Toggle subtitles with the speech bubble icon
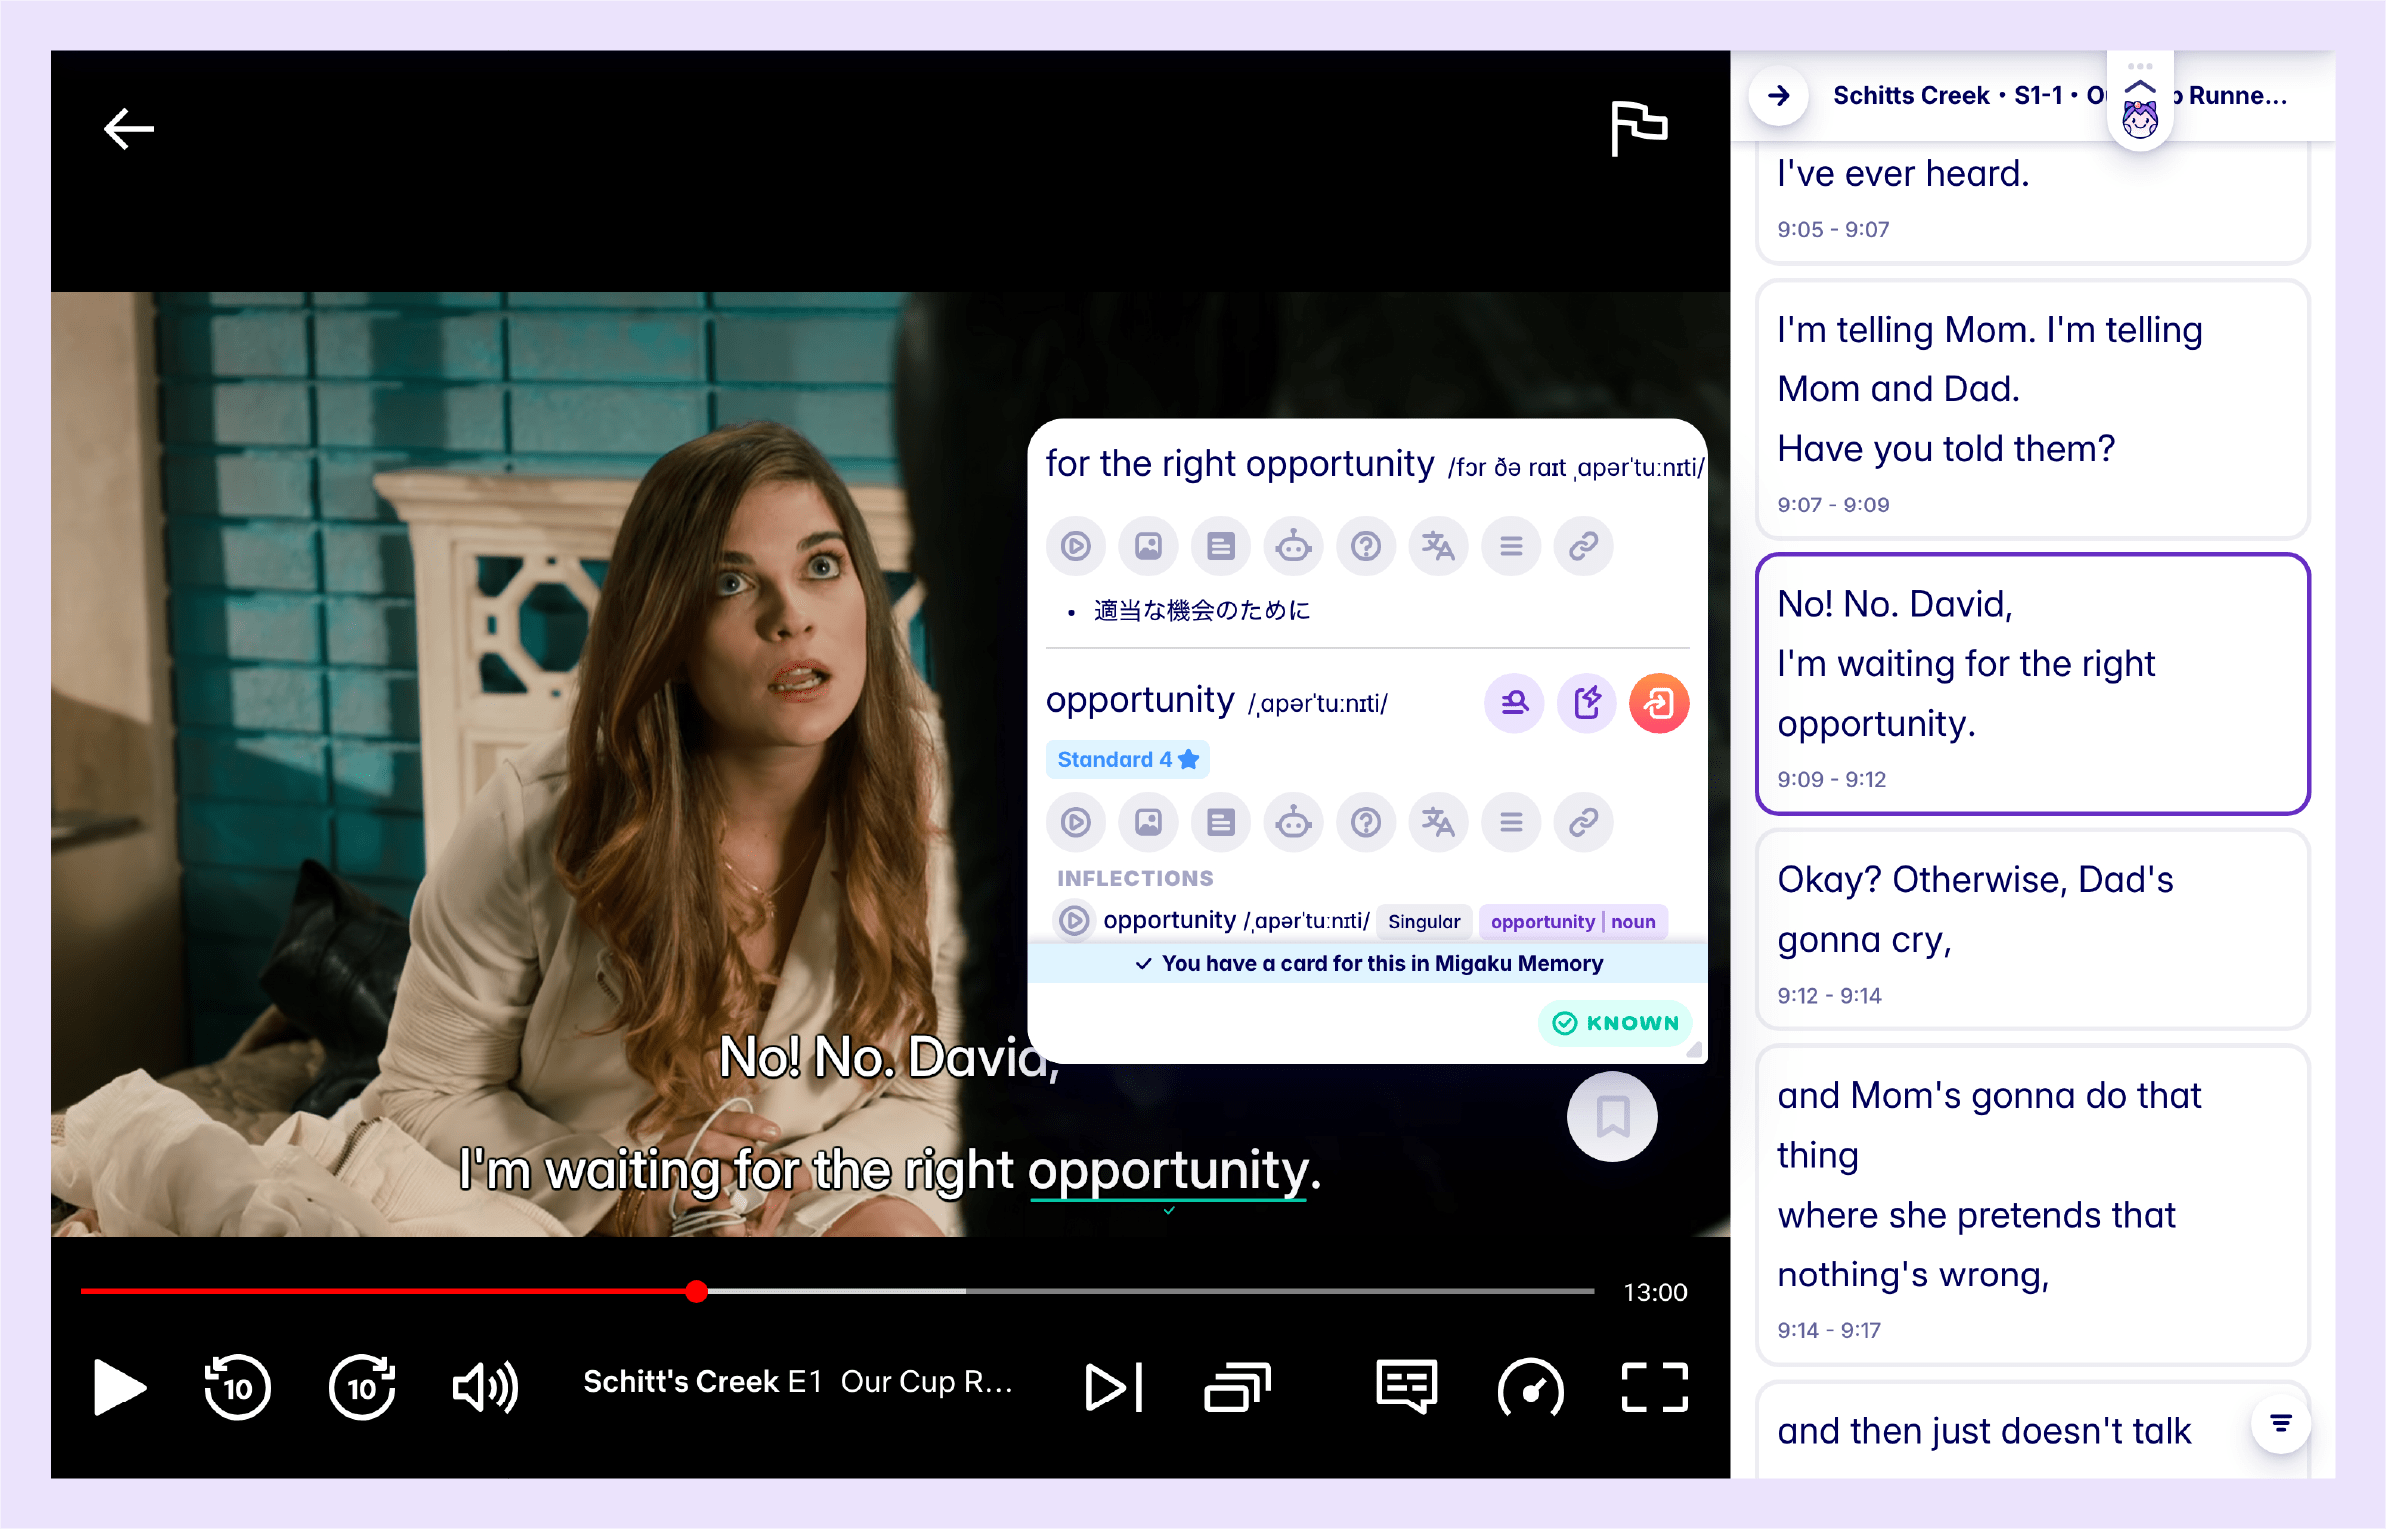The width and height of the screenshot is (2386, 1529). [x=1404, y=1387]
